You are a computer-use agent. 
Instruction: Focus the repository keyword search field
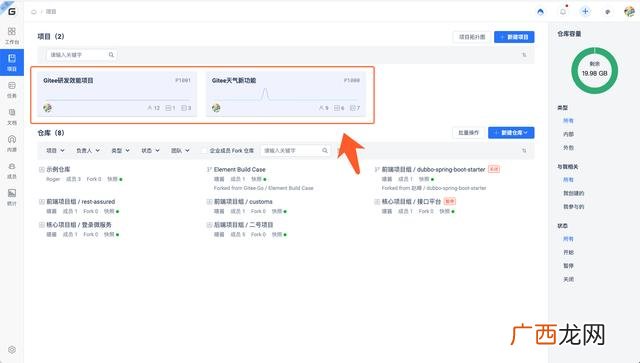pyautogui.click(x=296, y=151)
